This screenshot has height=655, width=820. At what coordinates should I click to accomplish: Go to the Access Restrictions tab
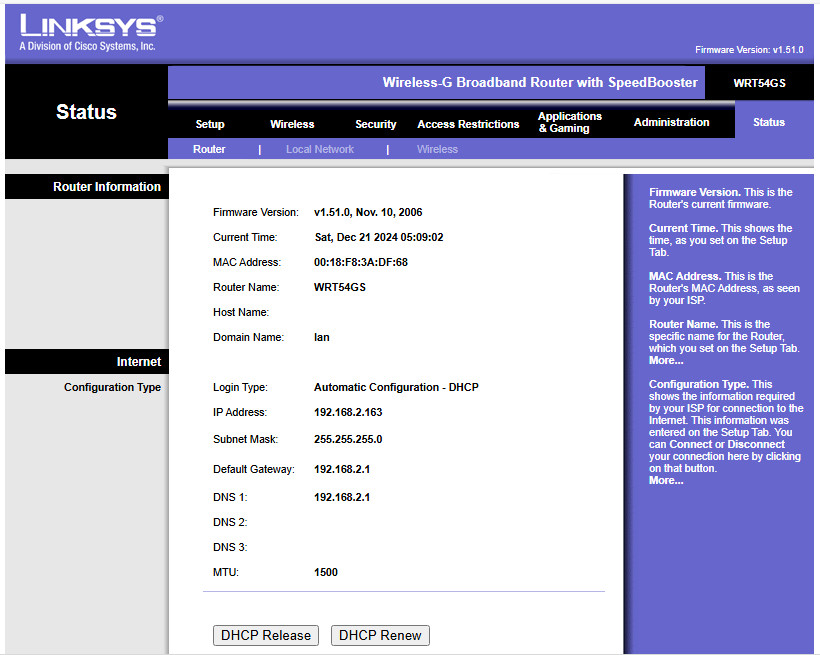point(468,124)
